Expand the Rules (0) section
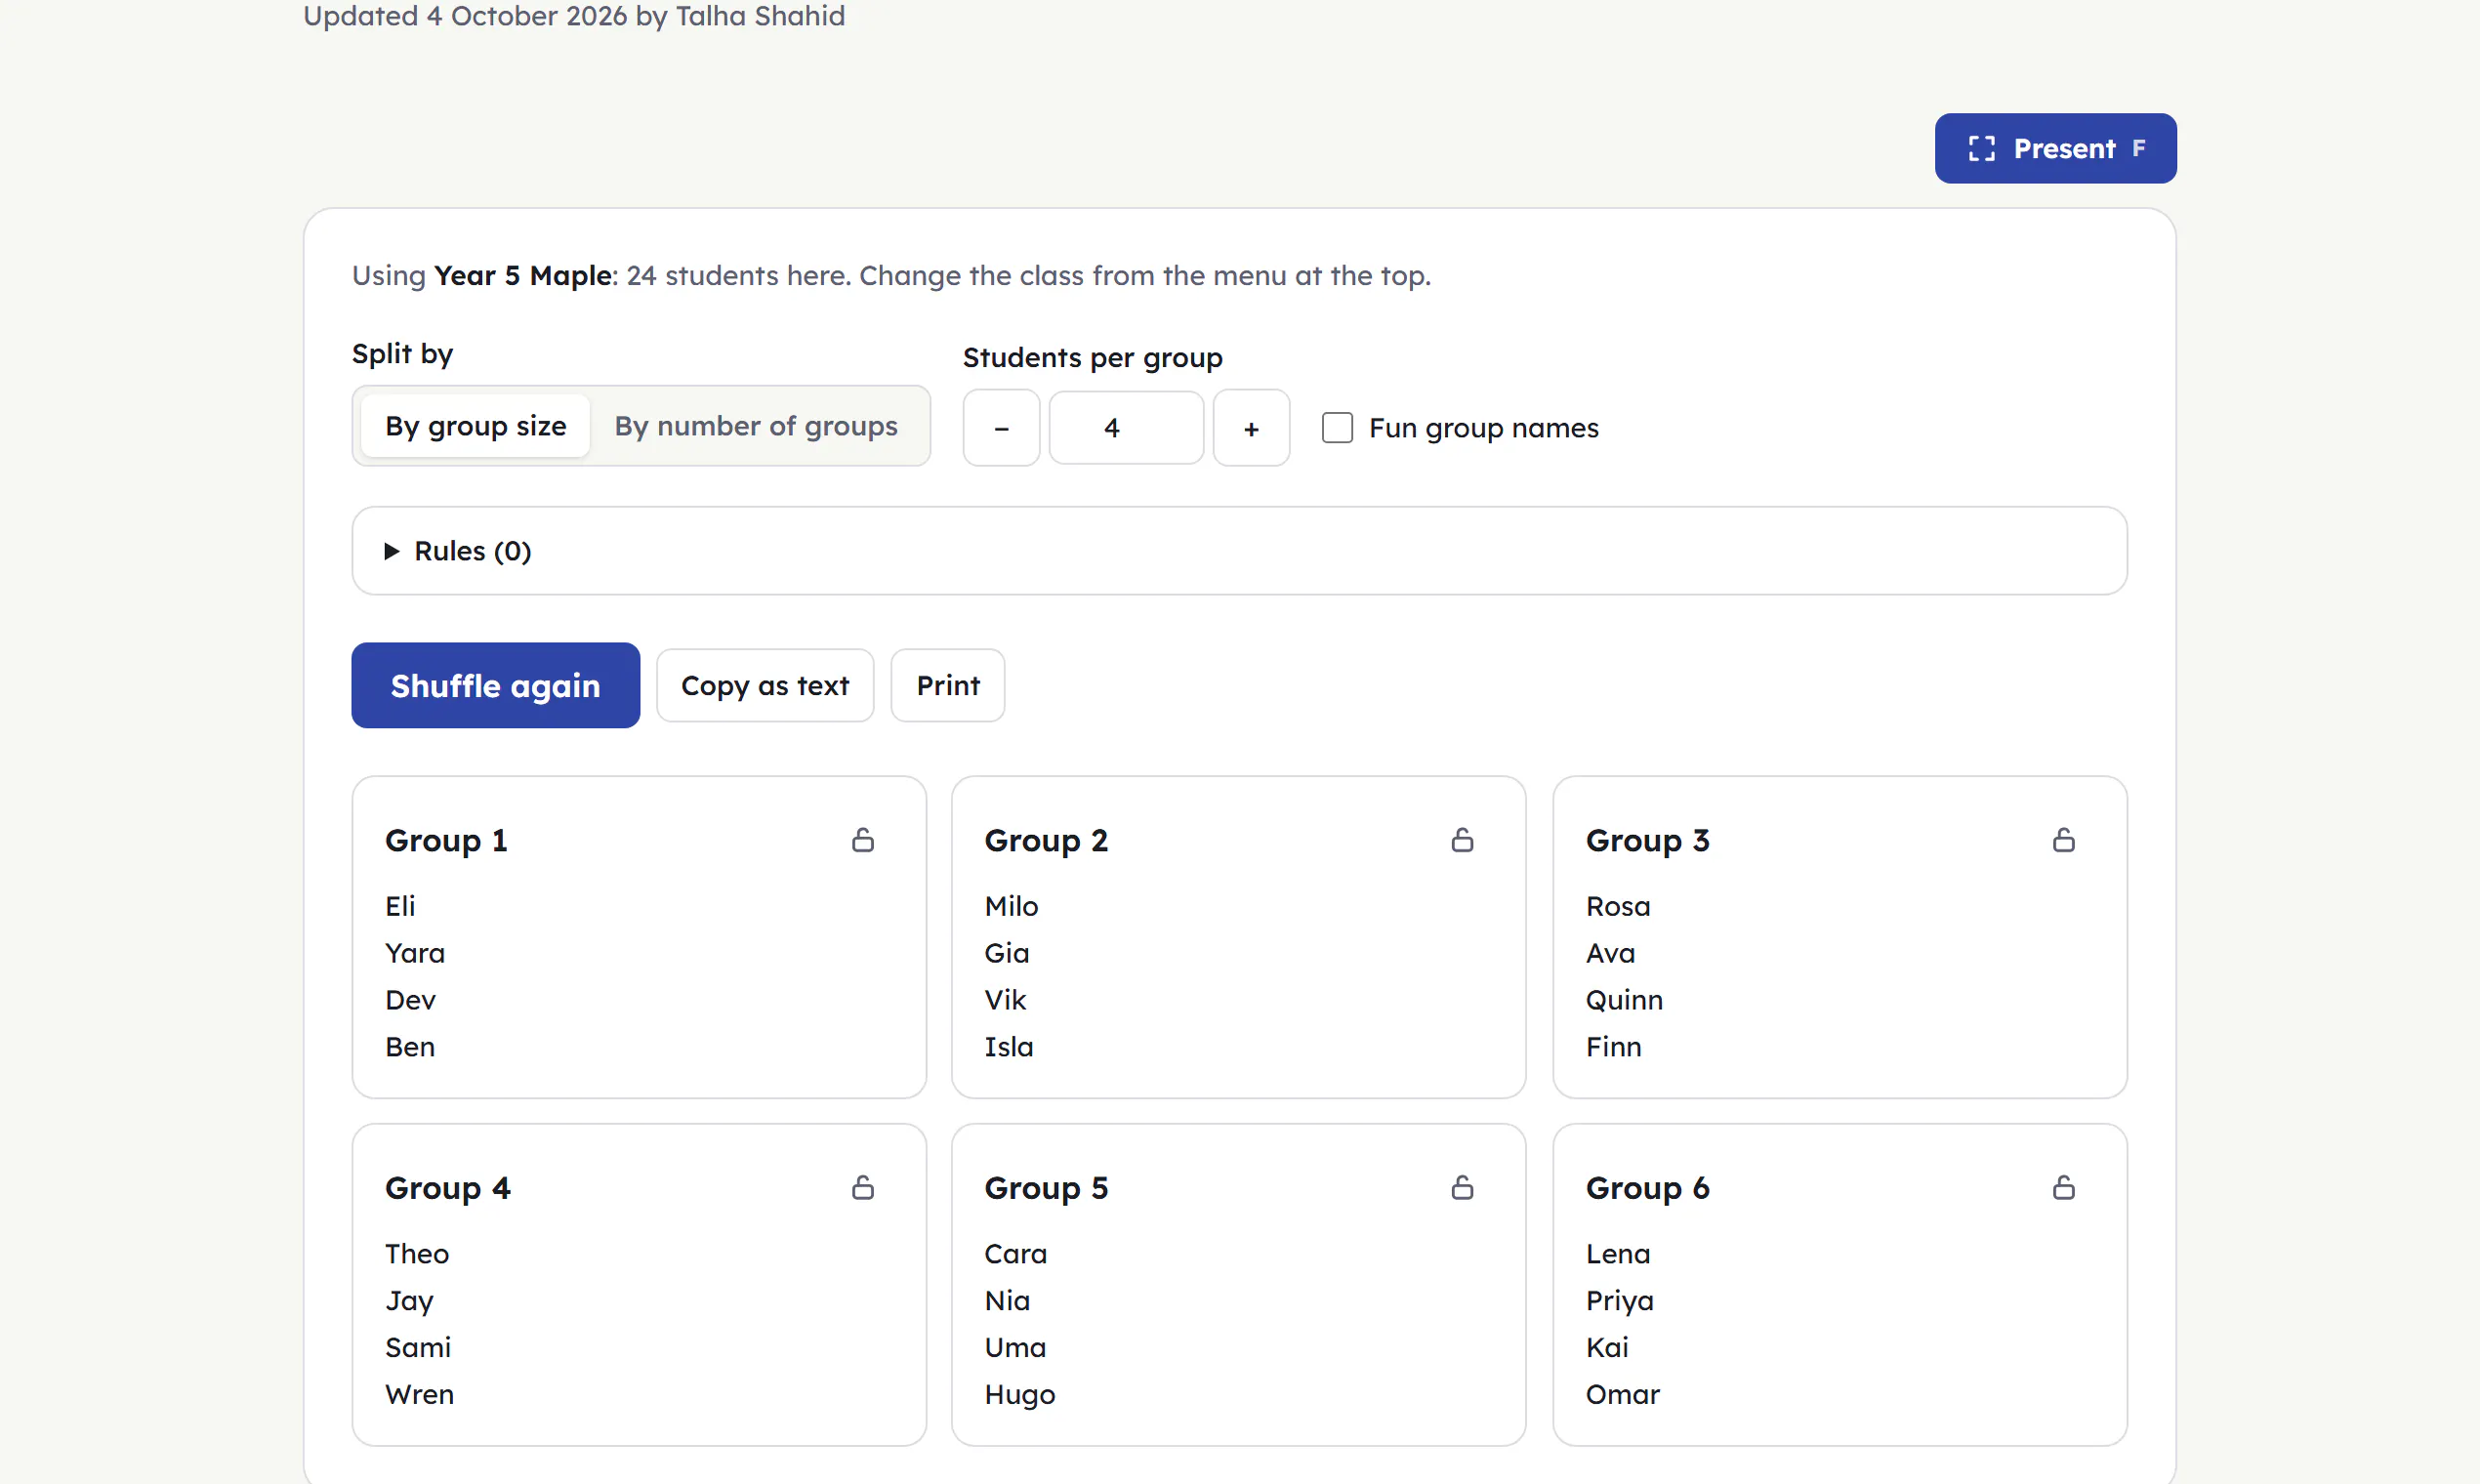 (x=1239, y=551)
